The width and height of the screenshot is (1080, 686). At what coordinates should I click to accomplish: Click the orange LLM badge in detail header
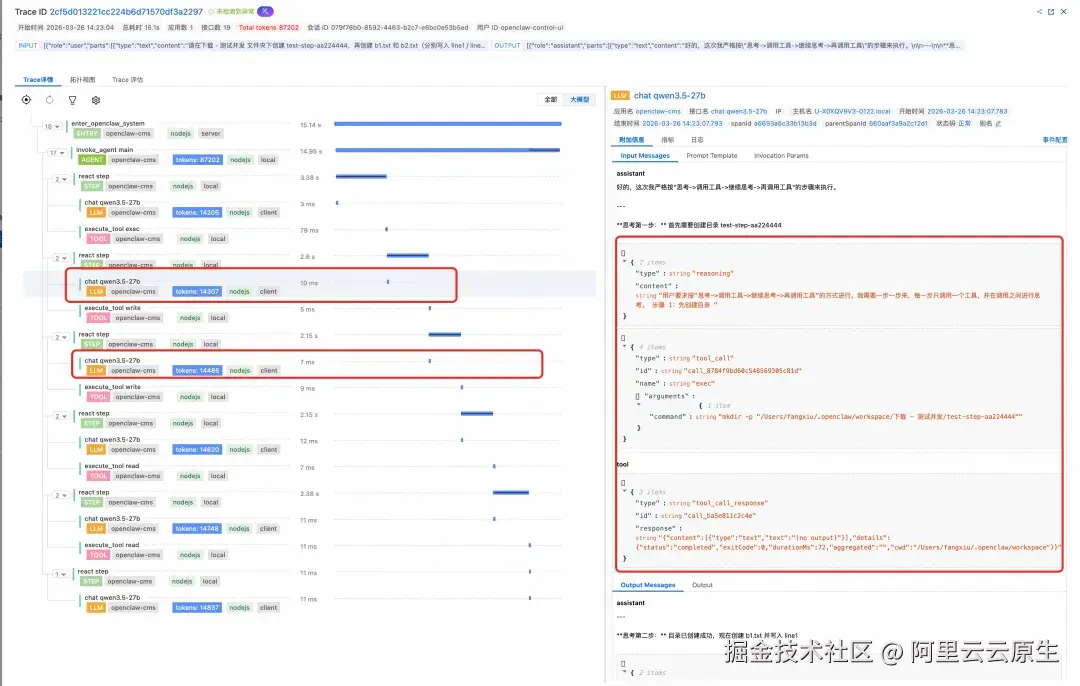620,96
